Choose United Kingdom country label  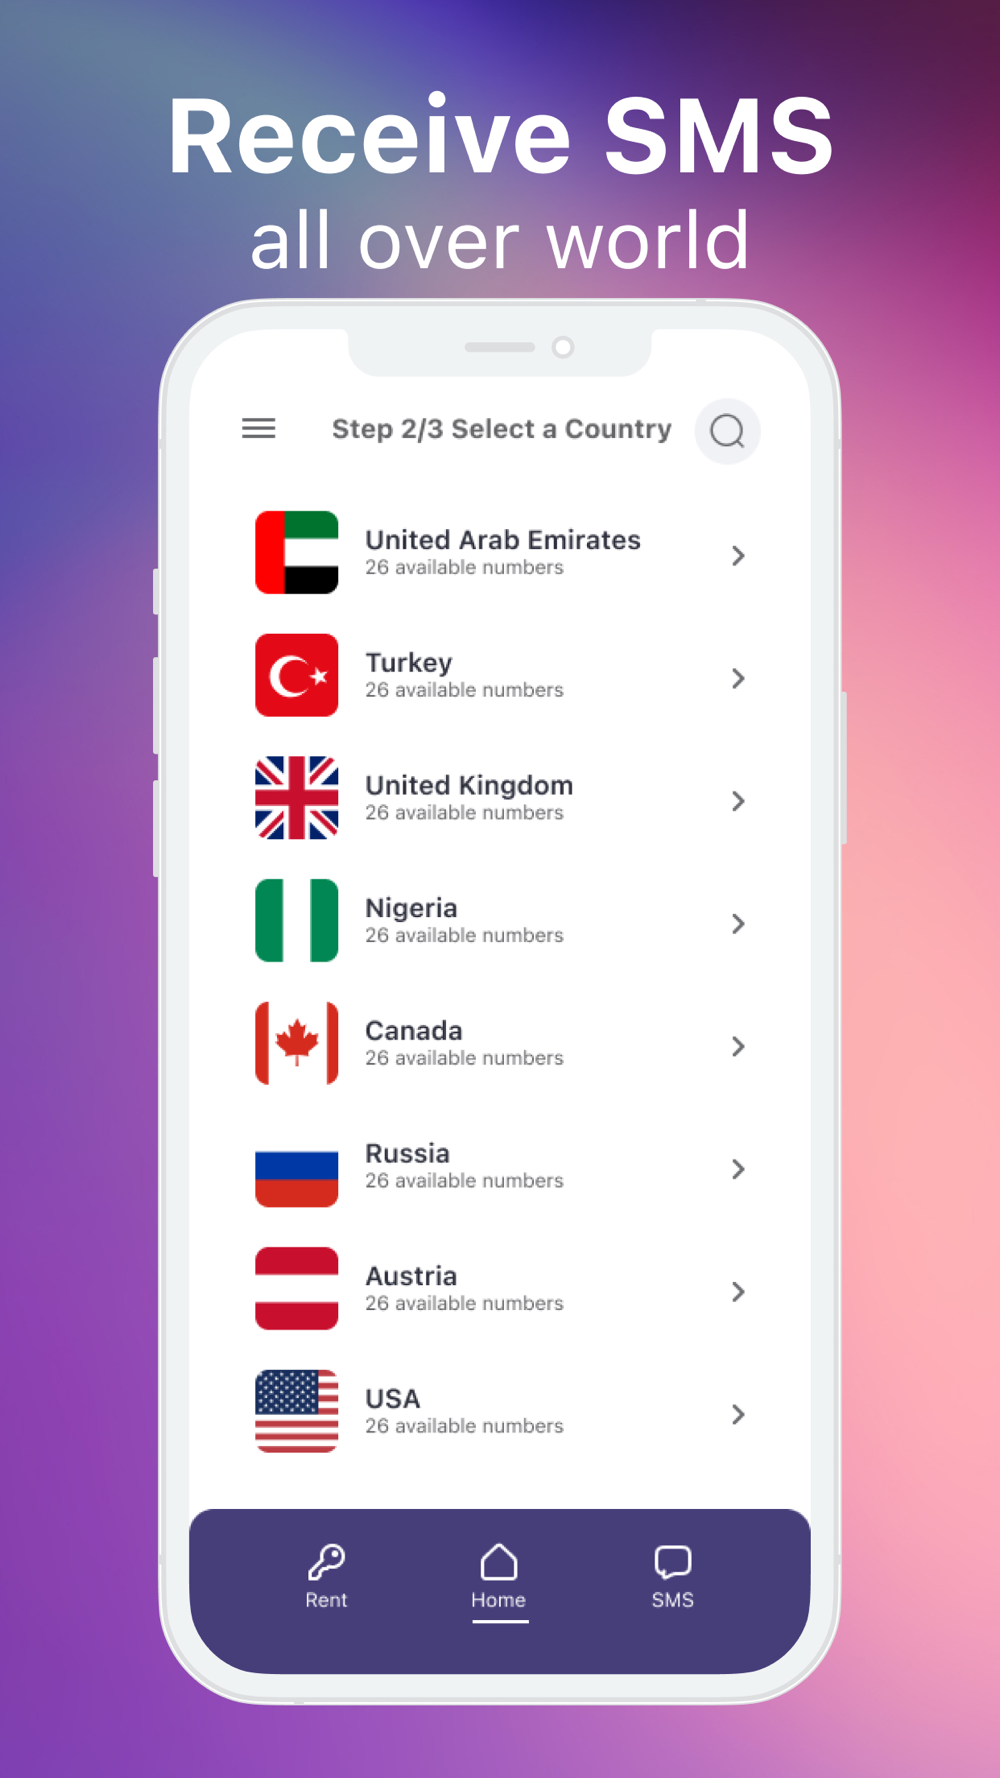tap(469, 785)
